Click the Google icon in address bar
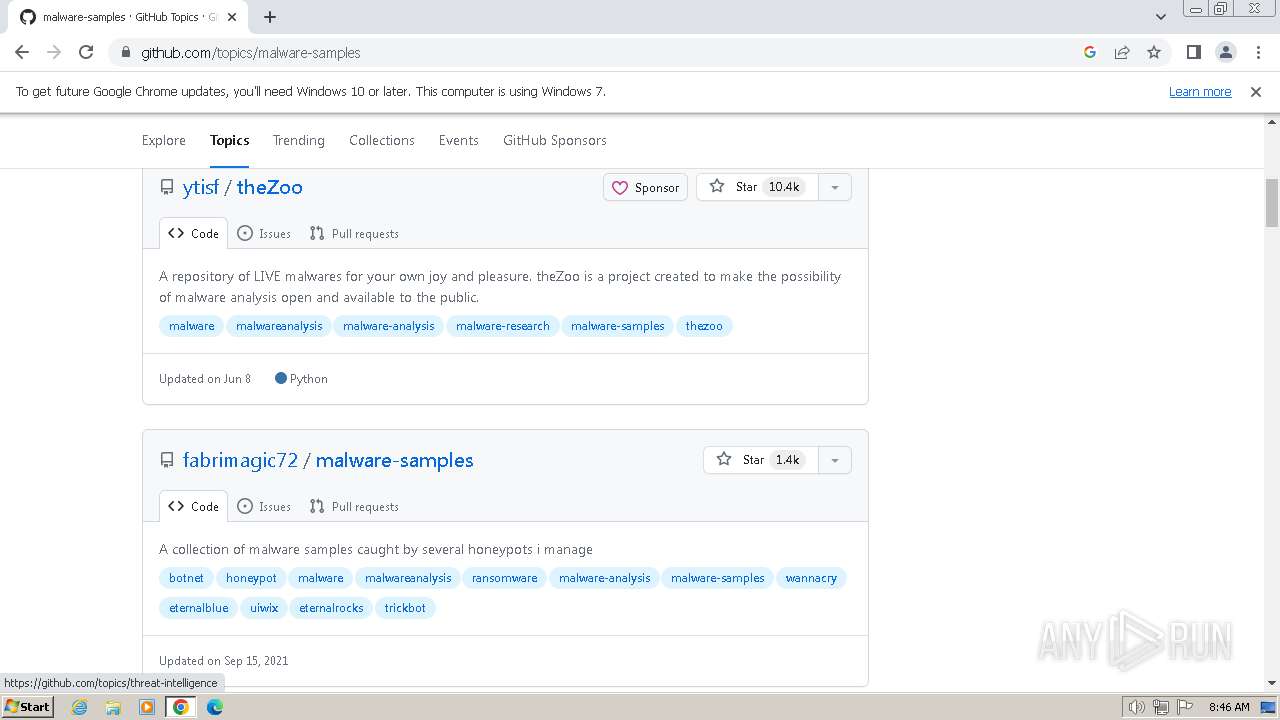 click(x=1090, y=52)
